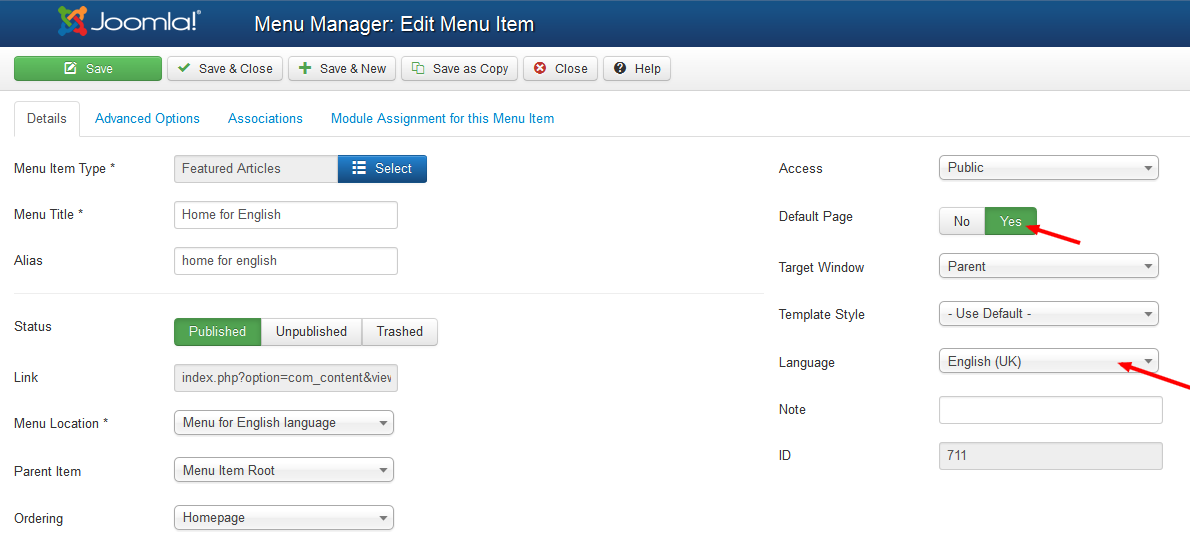Open Help via question mark icon
The image size is (1190, 555).
point(620,68)
